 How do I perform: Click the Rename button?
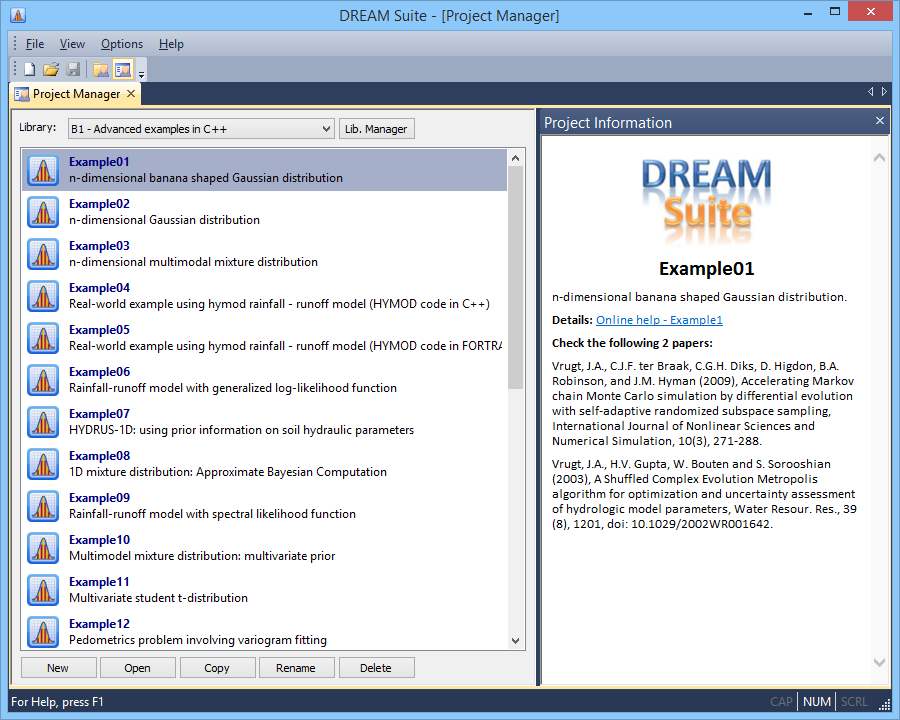click(x=296, y=668)
